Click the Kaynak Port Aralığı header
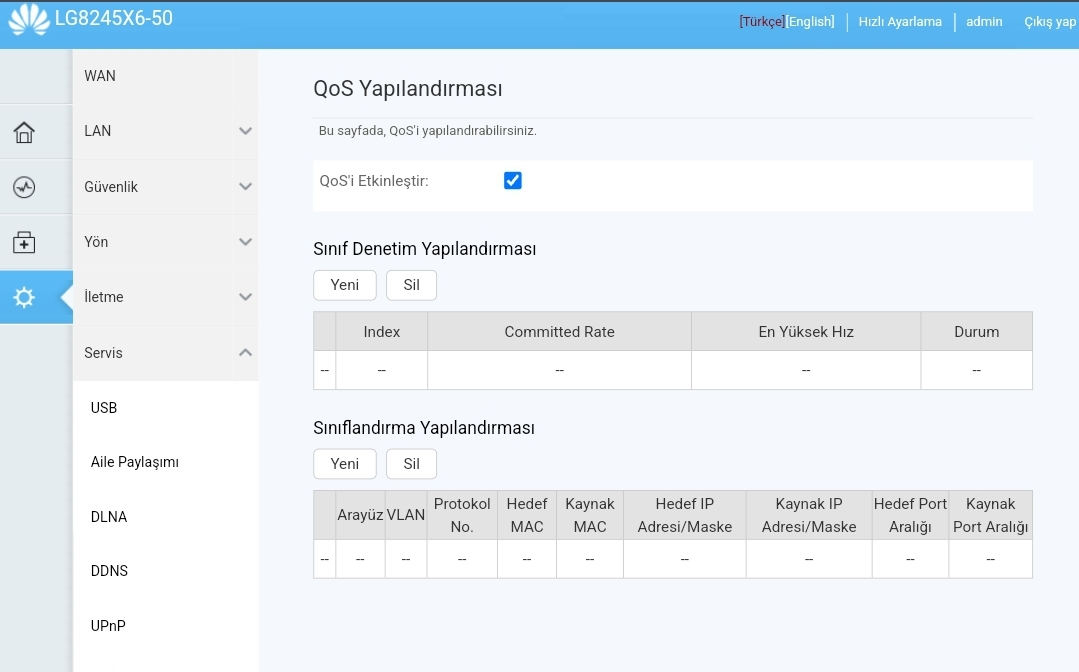This screenshot has height=672, width=1079. coord(990,514)
